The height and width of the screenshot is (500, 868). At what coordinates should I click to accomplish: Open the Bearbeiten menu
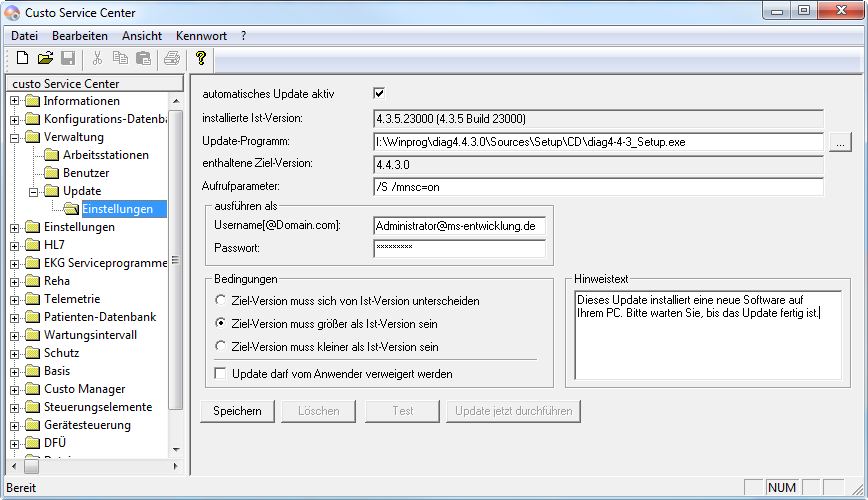(80, 35)
